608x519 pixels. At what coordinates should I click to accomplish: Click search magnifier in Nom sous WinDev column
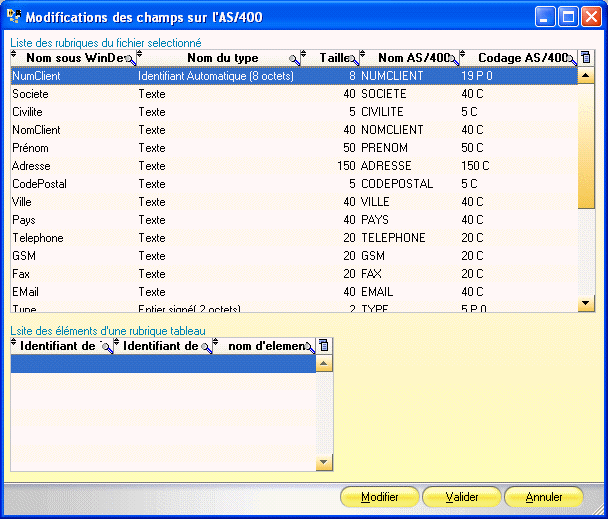pyautogui.click(x=131, y=60)
